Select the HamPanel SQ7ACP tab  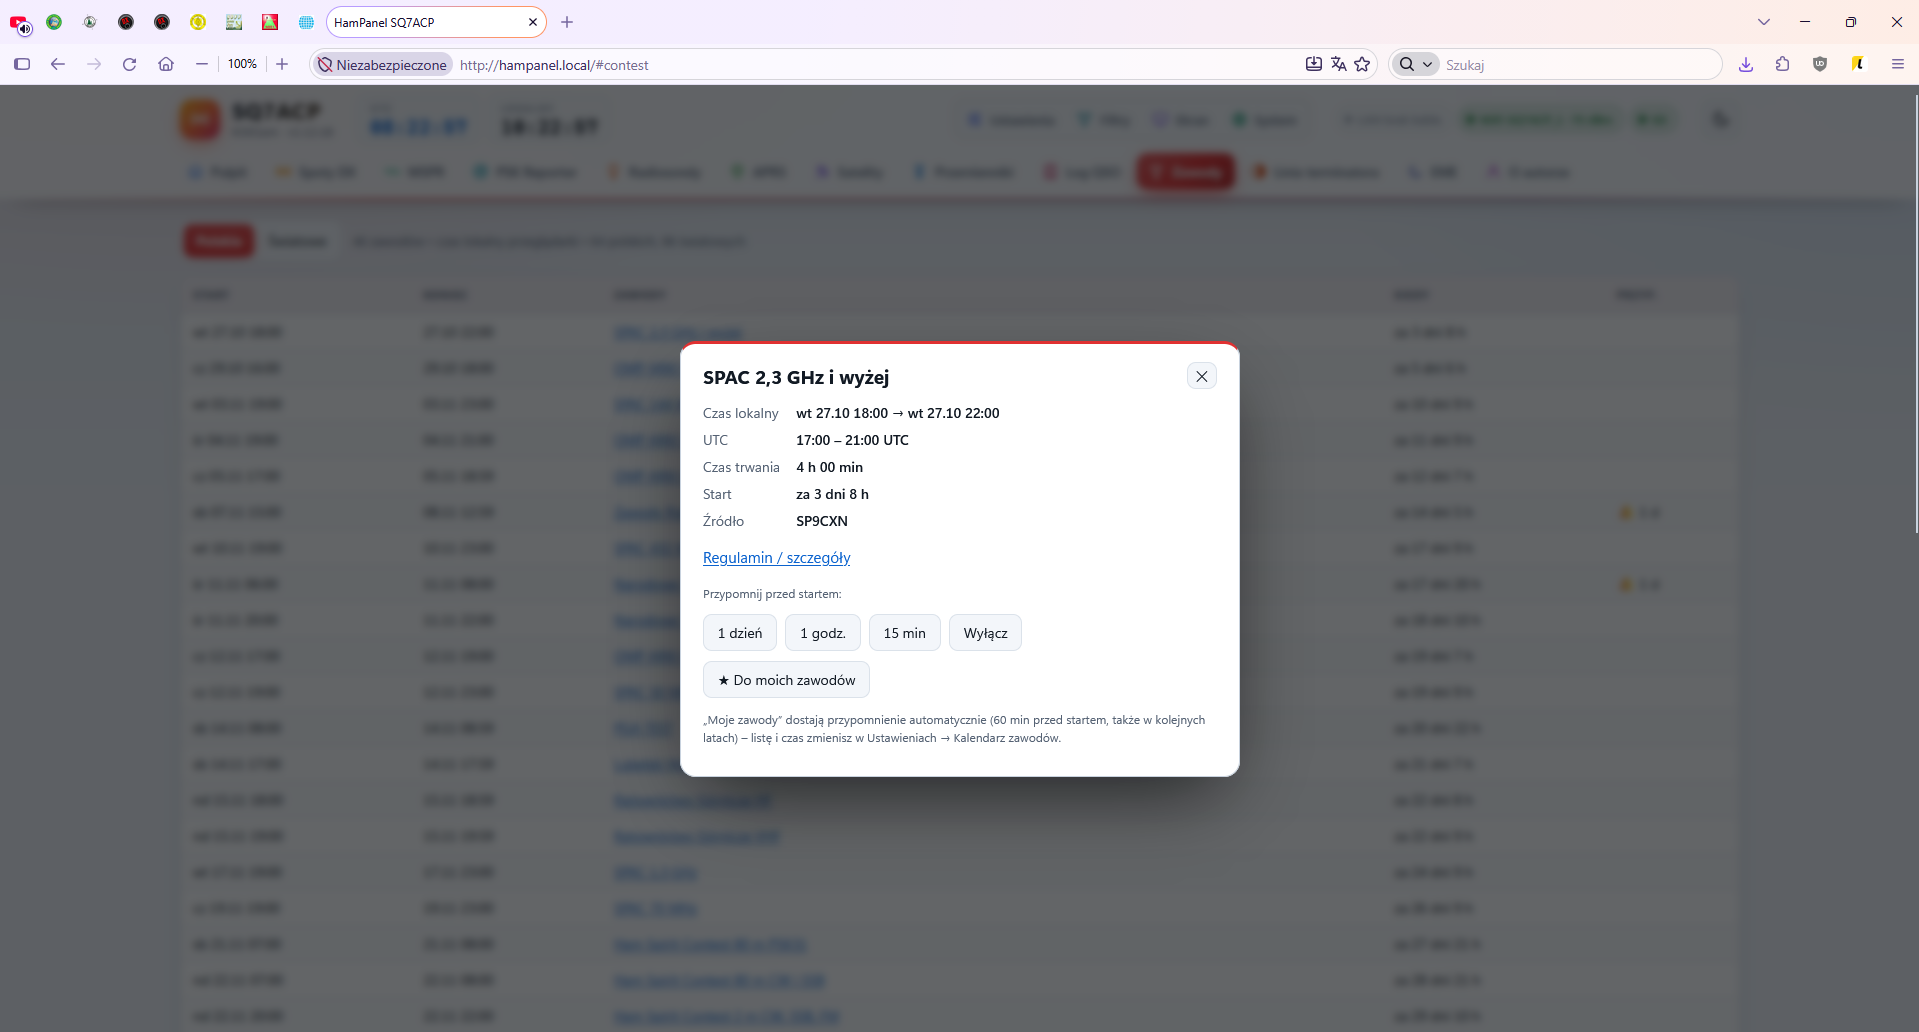click(430, 22)
